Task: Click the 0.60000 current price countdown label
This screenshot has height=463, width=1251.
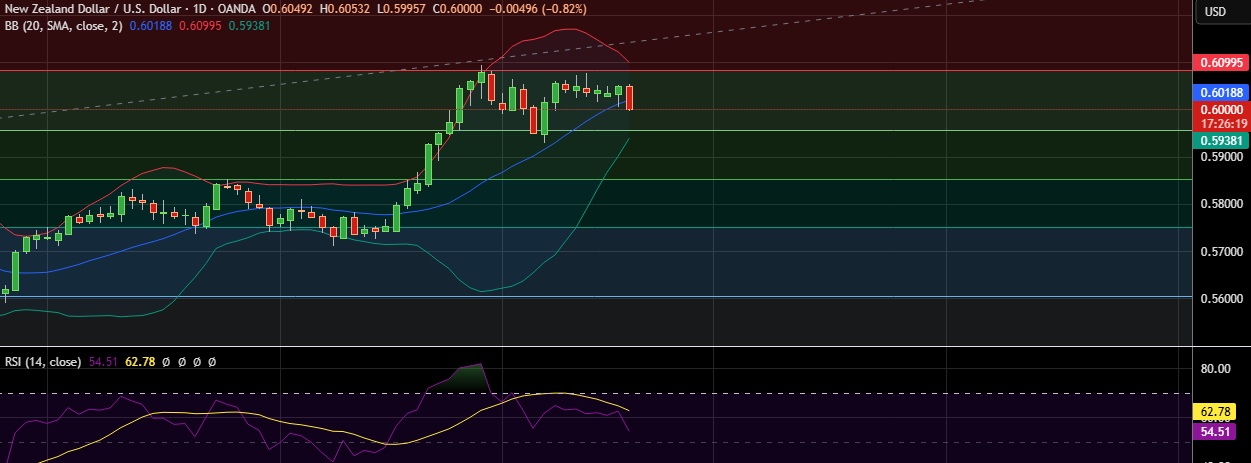Action: tap(1221, 116)
